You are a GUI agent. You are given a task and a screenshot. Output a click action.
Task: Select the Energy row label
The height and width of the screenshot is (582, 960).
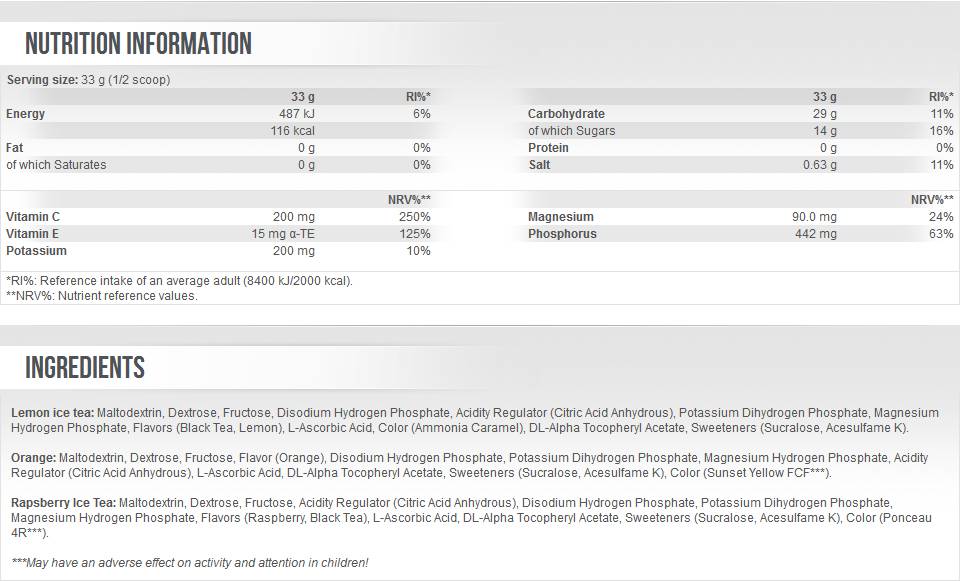pyautogui.click(x=27, y=113)
